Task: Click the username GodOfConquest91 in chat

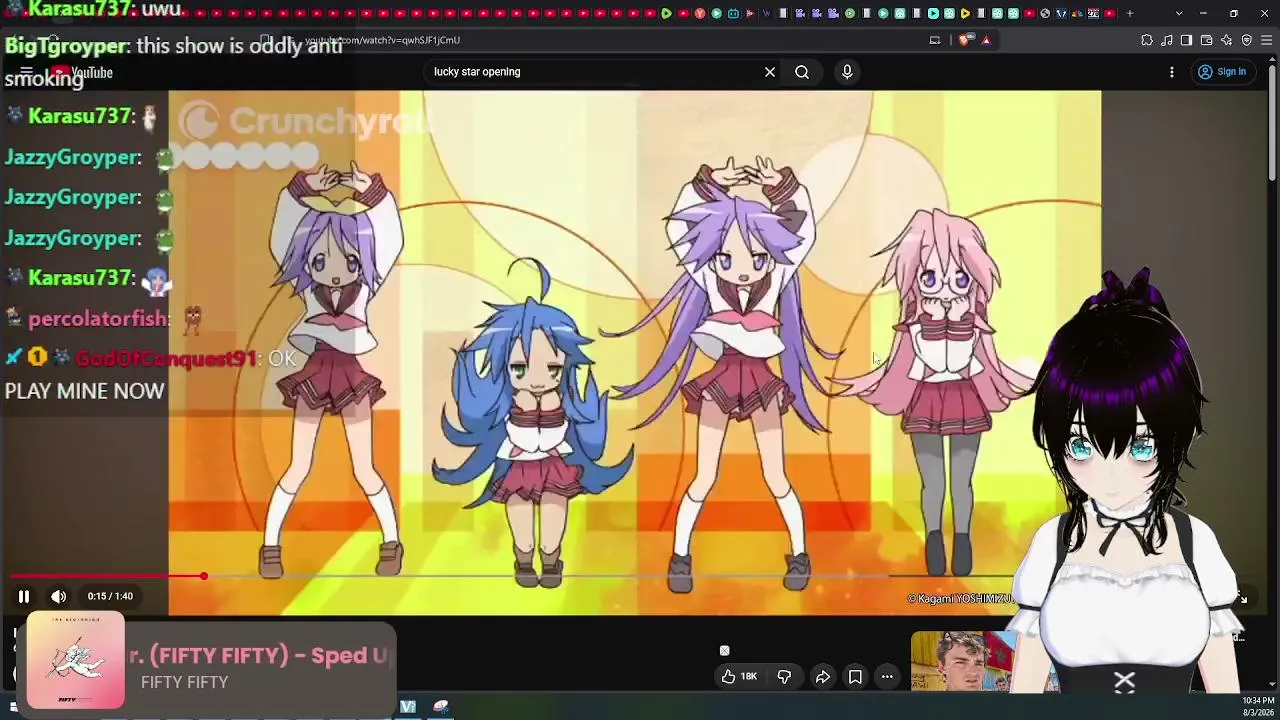Action: (165, 358)
